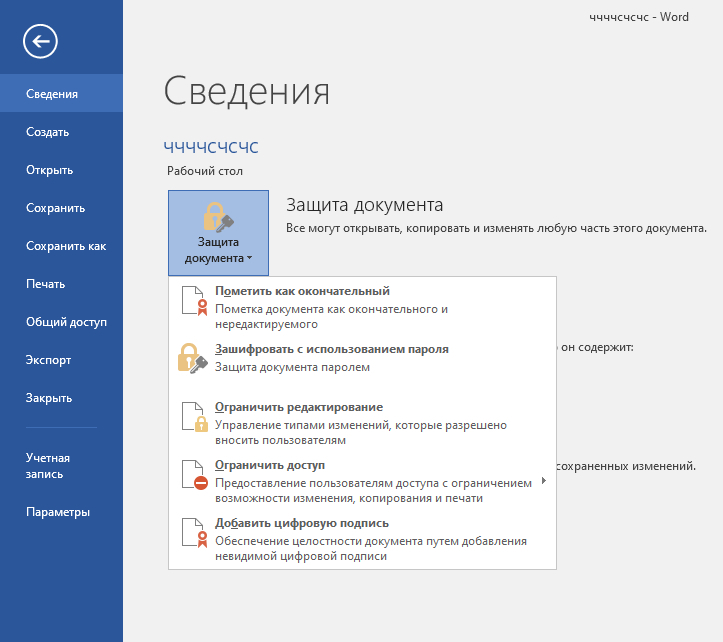
Task: Click Сохранить как in the sidebar
Action: pyautogui.click(x=66, y=246)
